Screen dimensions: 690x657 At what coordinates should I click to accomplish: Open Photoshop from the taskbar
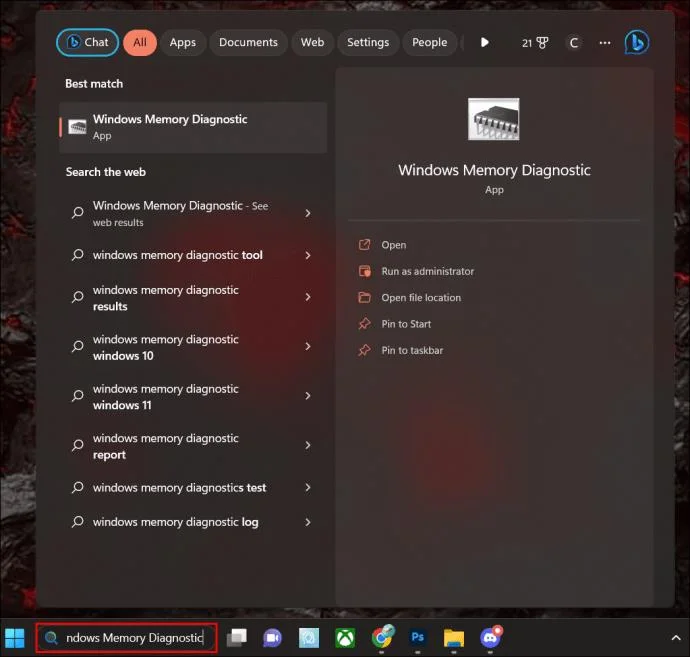pyautogui.click(x=418, y=637)
